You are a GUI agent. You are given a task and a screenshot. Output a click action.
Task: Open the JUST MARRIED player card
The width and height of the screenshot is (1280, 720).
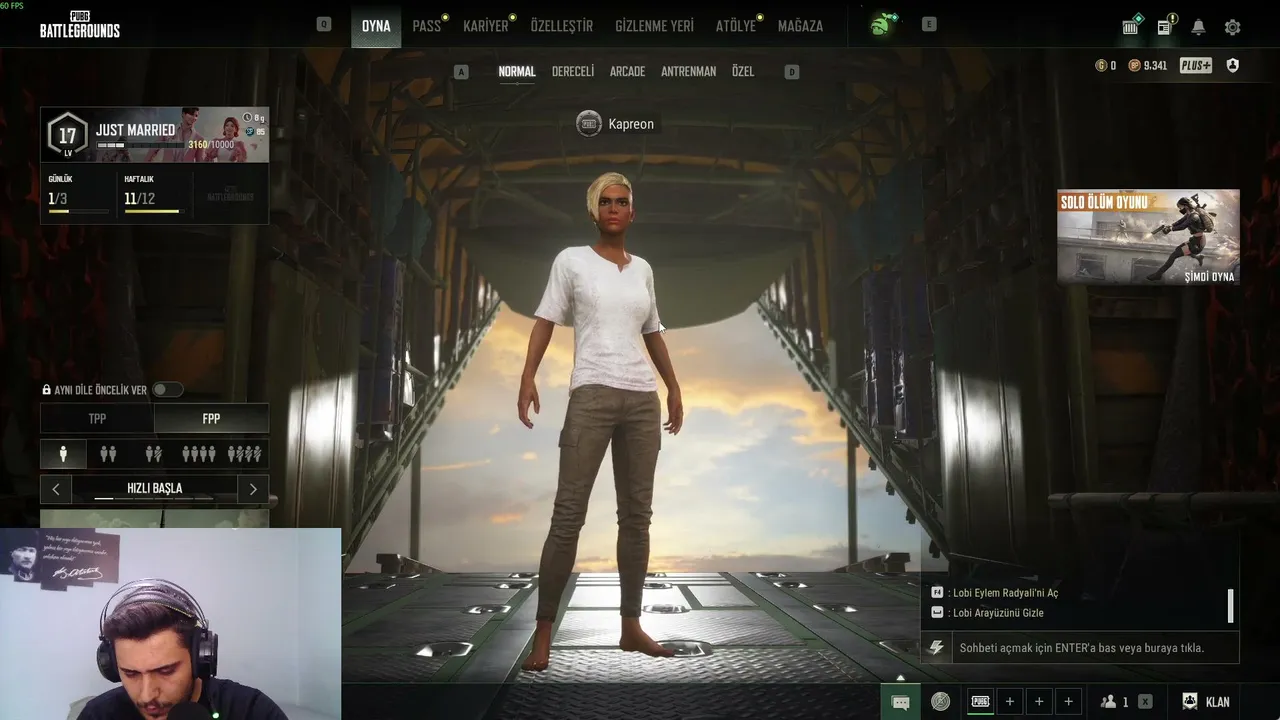pyautogui.click(x=155, y=135)
